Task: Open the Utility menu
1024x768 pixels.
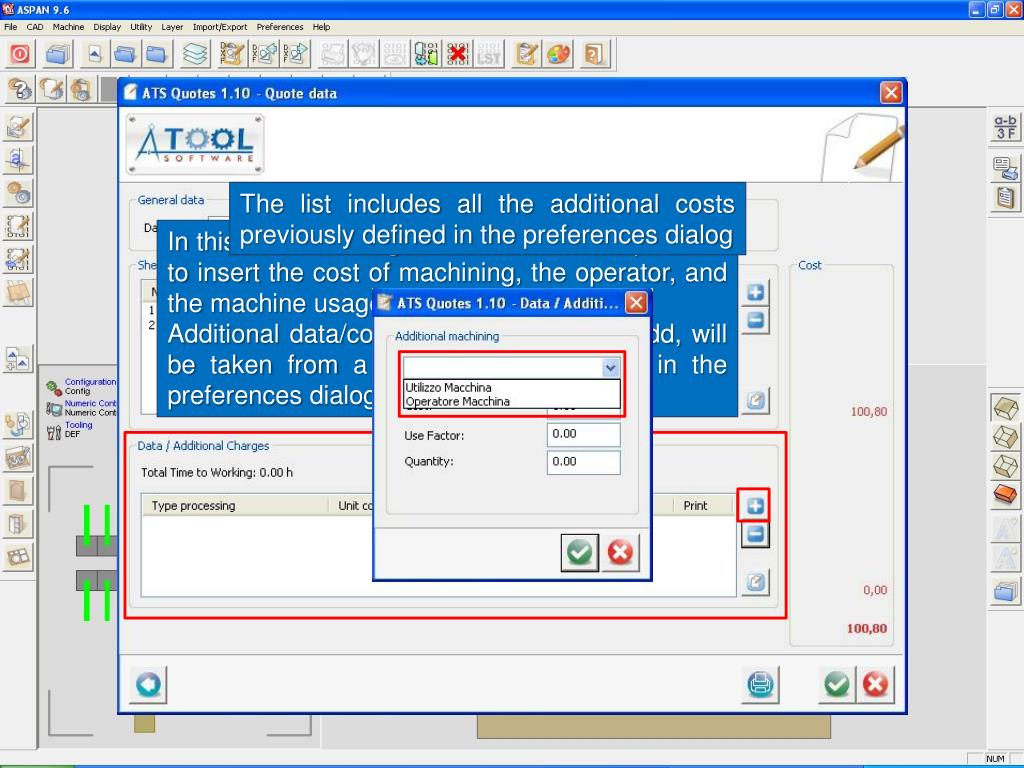Action: 141,27
